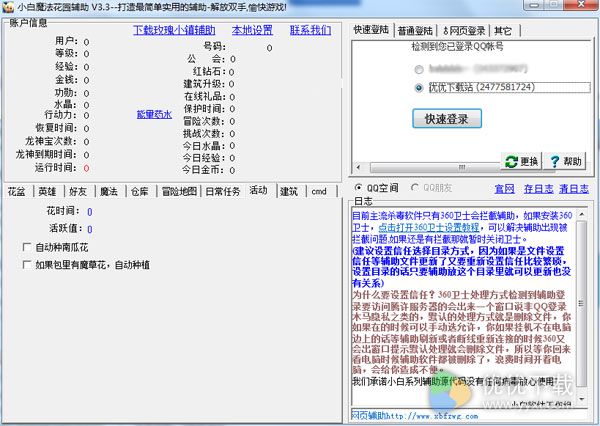Tick the 如果包里有魔草花,自动种植 checkbox
Image resolution: width=600 pixels, height=426 pixels.
pyautogui.click(x=27, y=264)
